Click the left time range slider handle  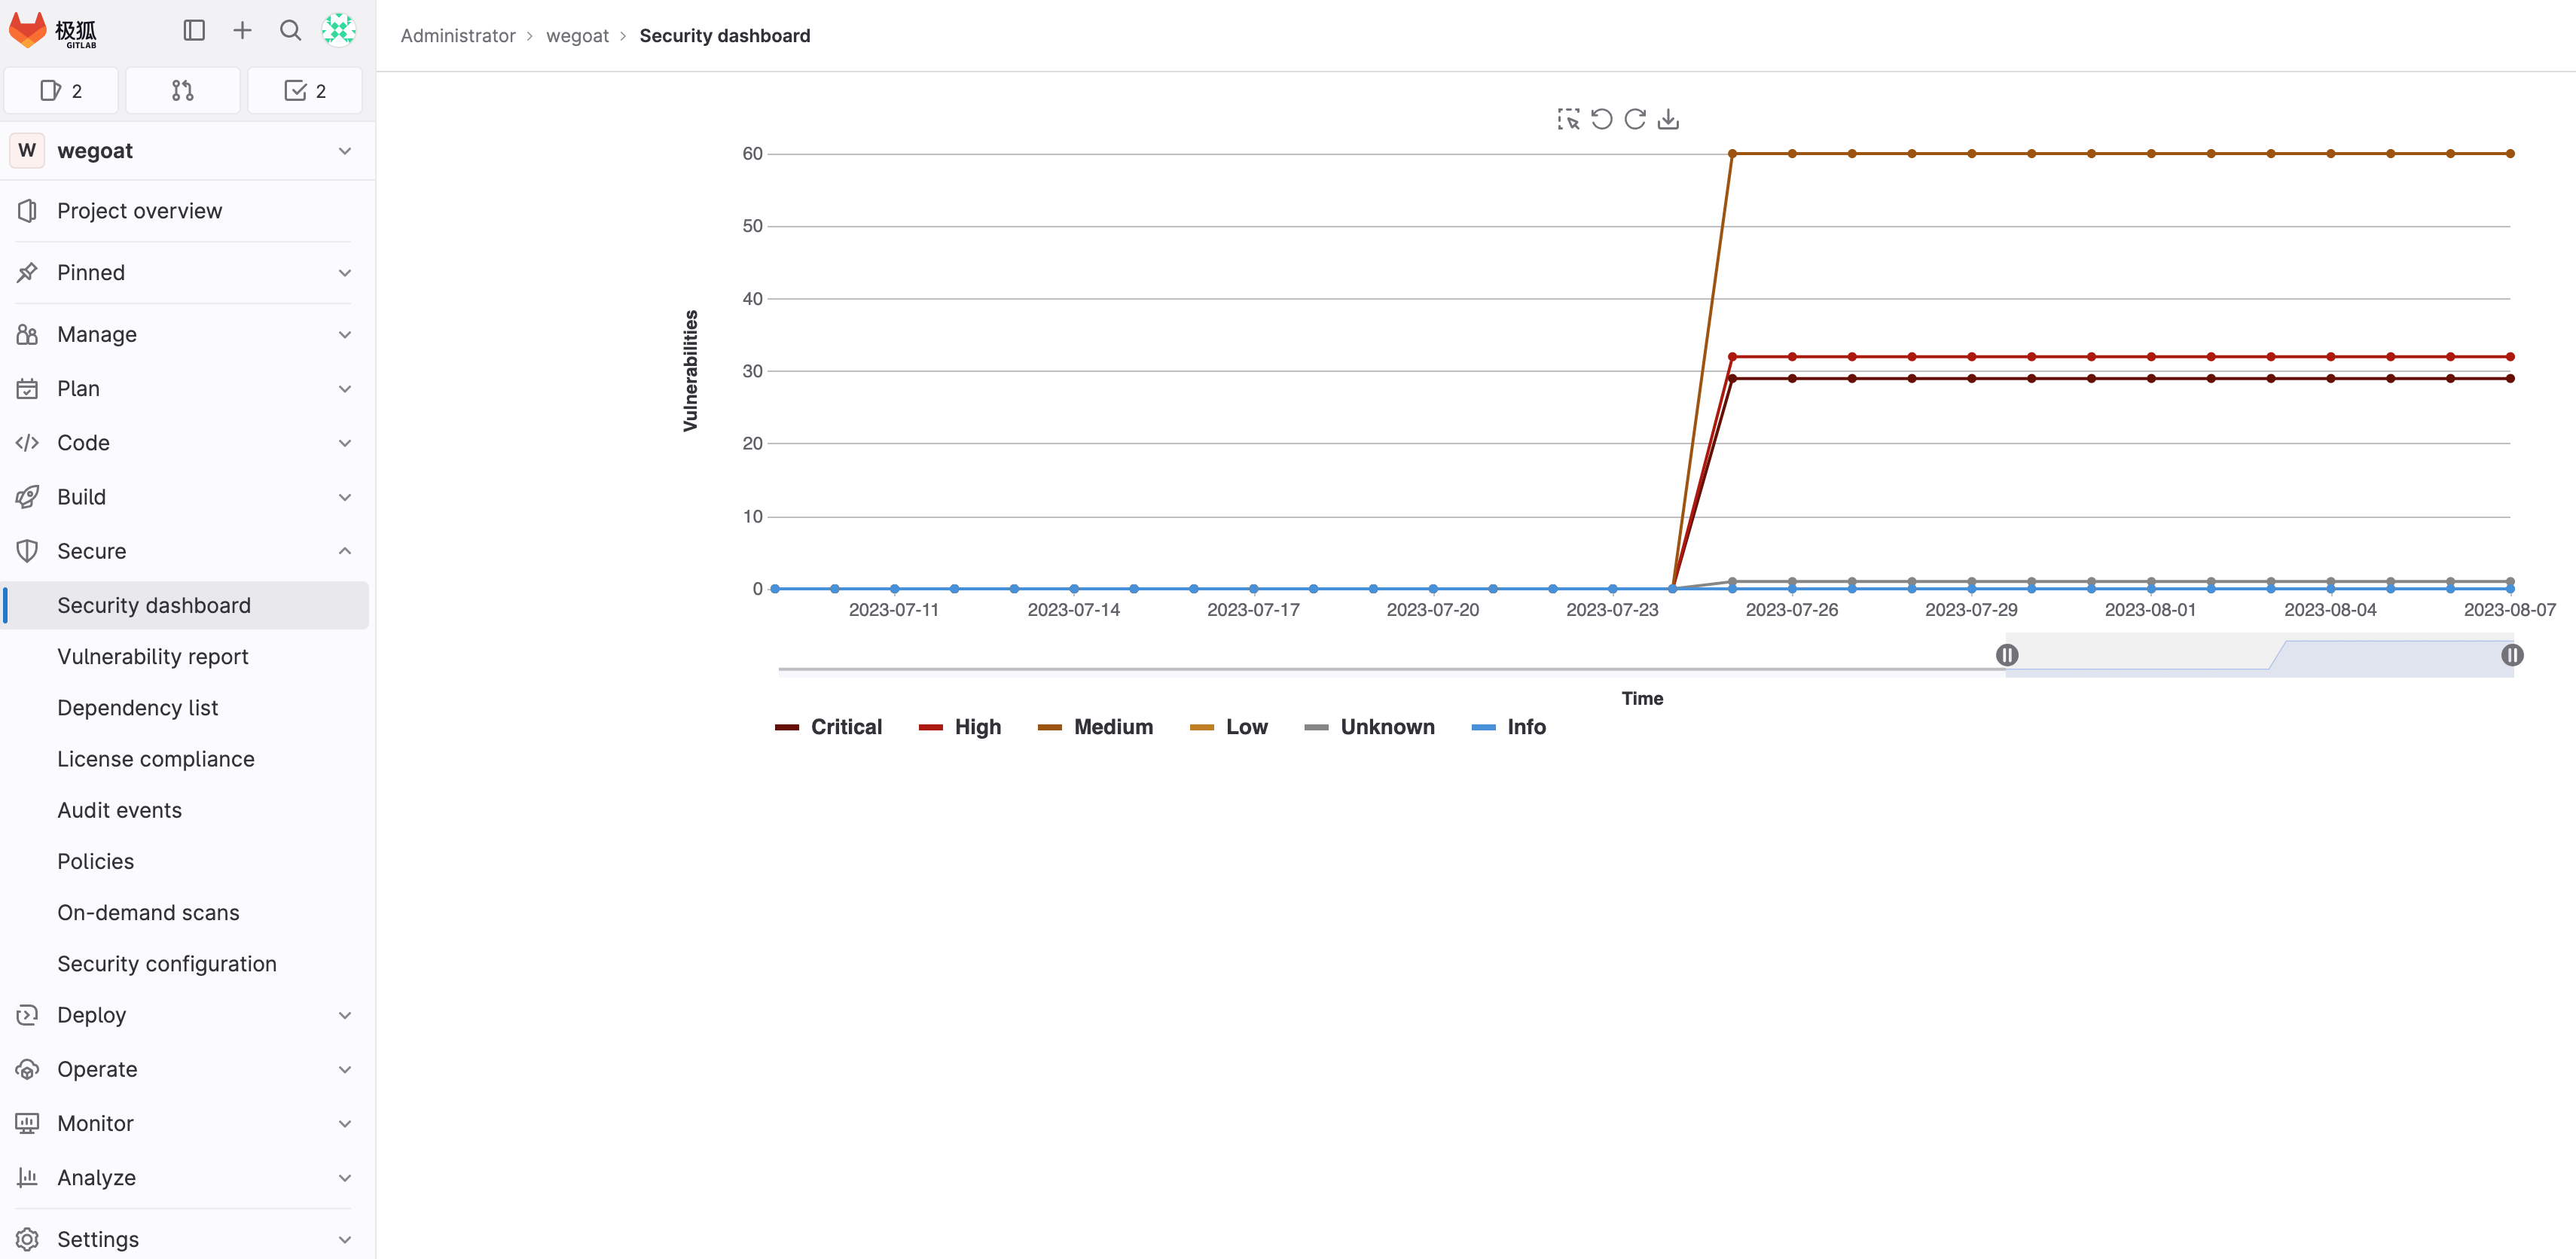click(x=2006, y=655)
